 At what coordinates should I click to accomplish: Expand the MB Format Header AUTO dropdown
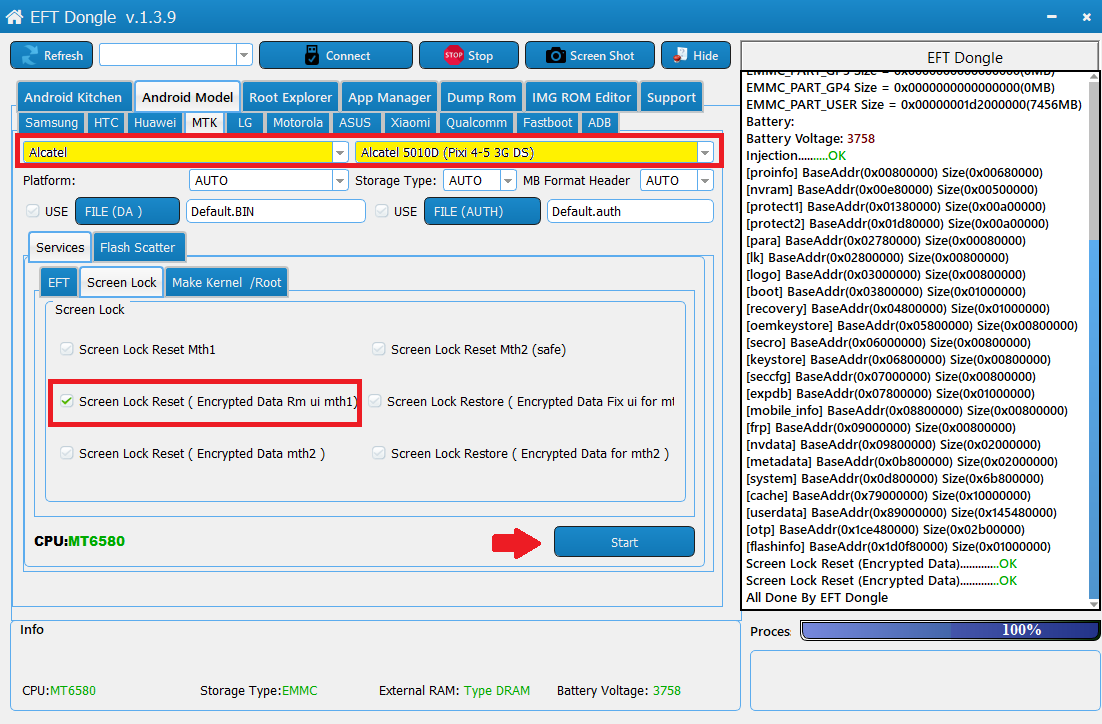[x=705, y=181]
